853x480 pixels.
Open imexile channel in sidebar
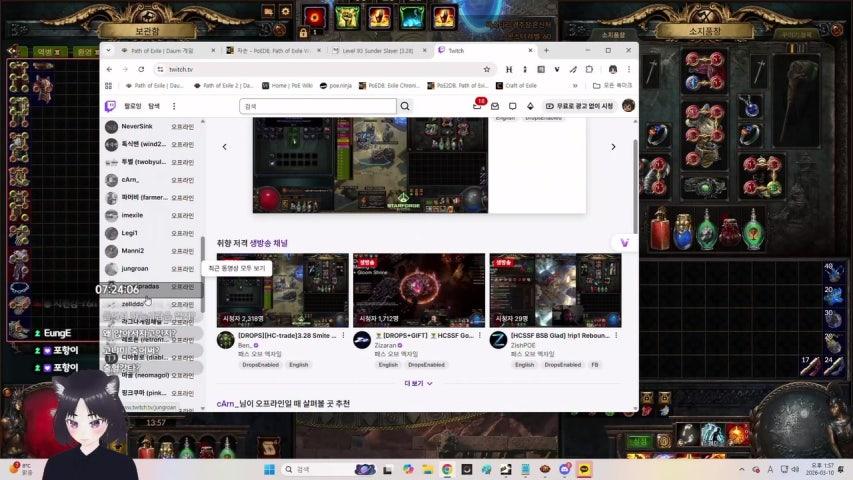coord(152,216)
